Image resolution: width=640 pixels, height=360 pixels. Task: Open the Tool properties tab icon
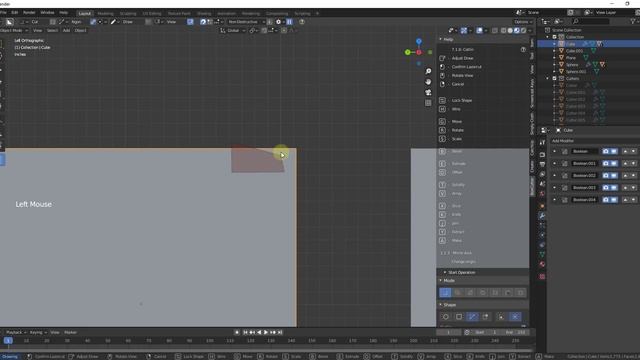click(542, 142)
